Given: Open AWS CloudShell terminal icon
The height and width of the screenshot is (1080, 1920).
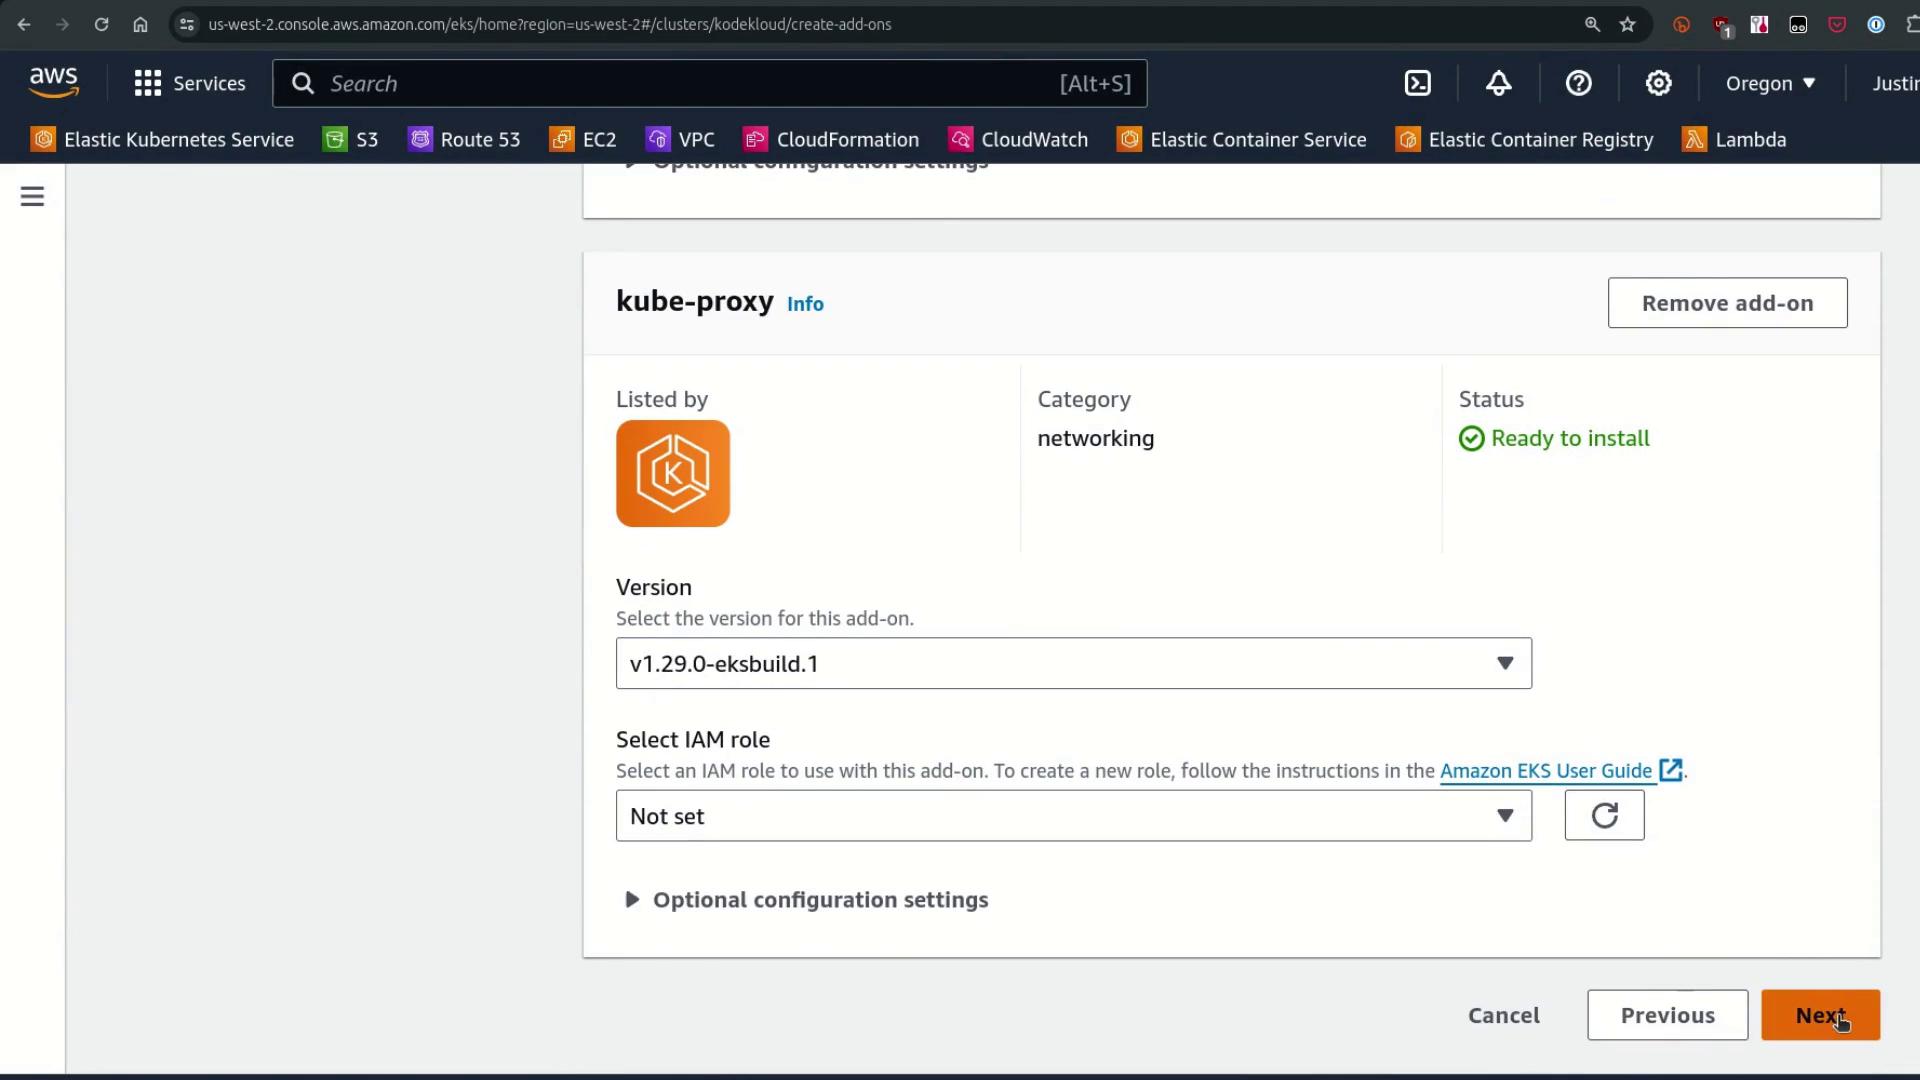Looking at the screenshot, I should tap(1418, 83).
